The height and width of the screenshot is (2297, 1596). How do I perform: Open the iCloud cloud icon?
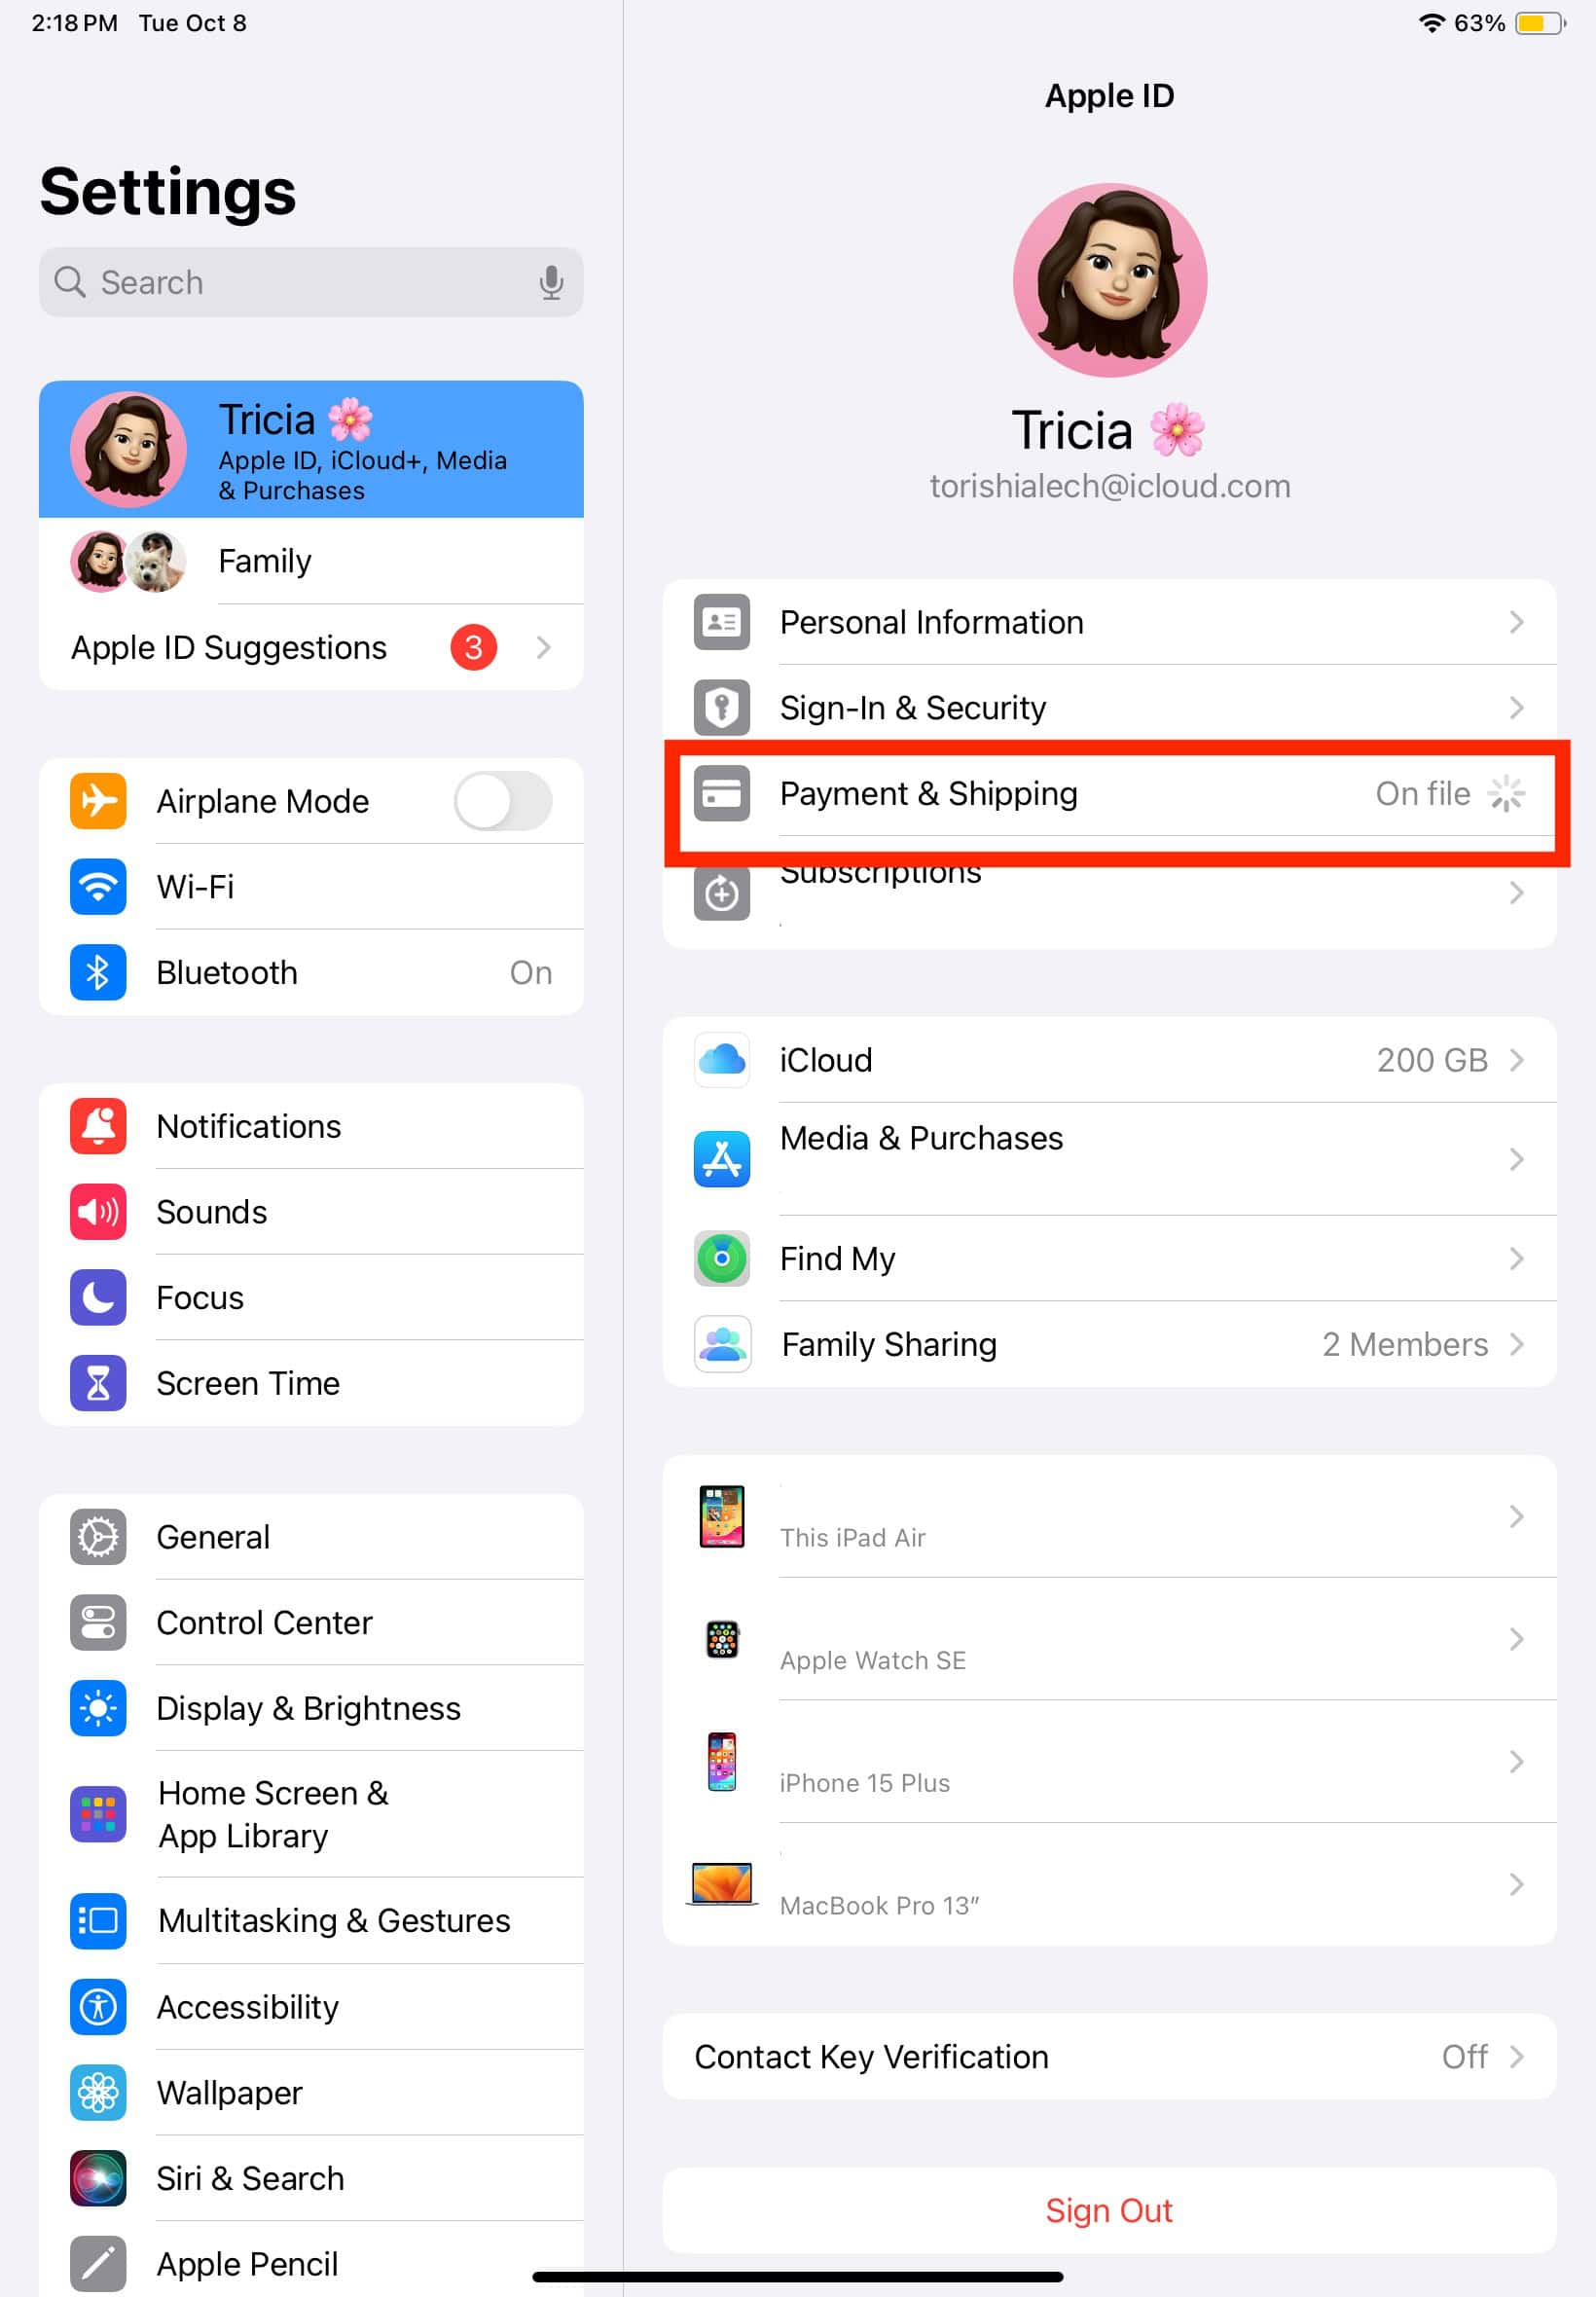click(722, 1060)
